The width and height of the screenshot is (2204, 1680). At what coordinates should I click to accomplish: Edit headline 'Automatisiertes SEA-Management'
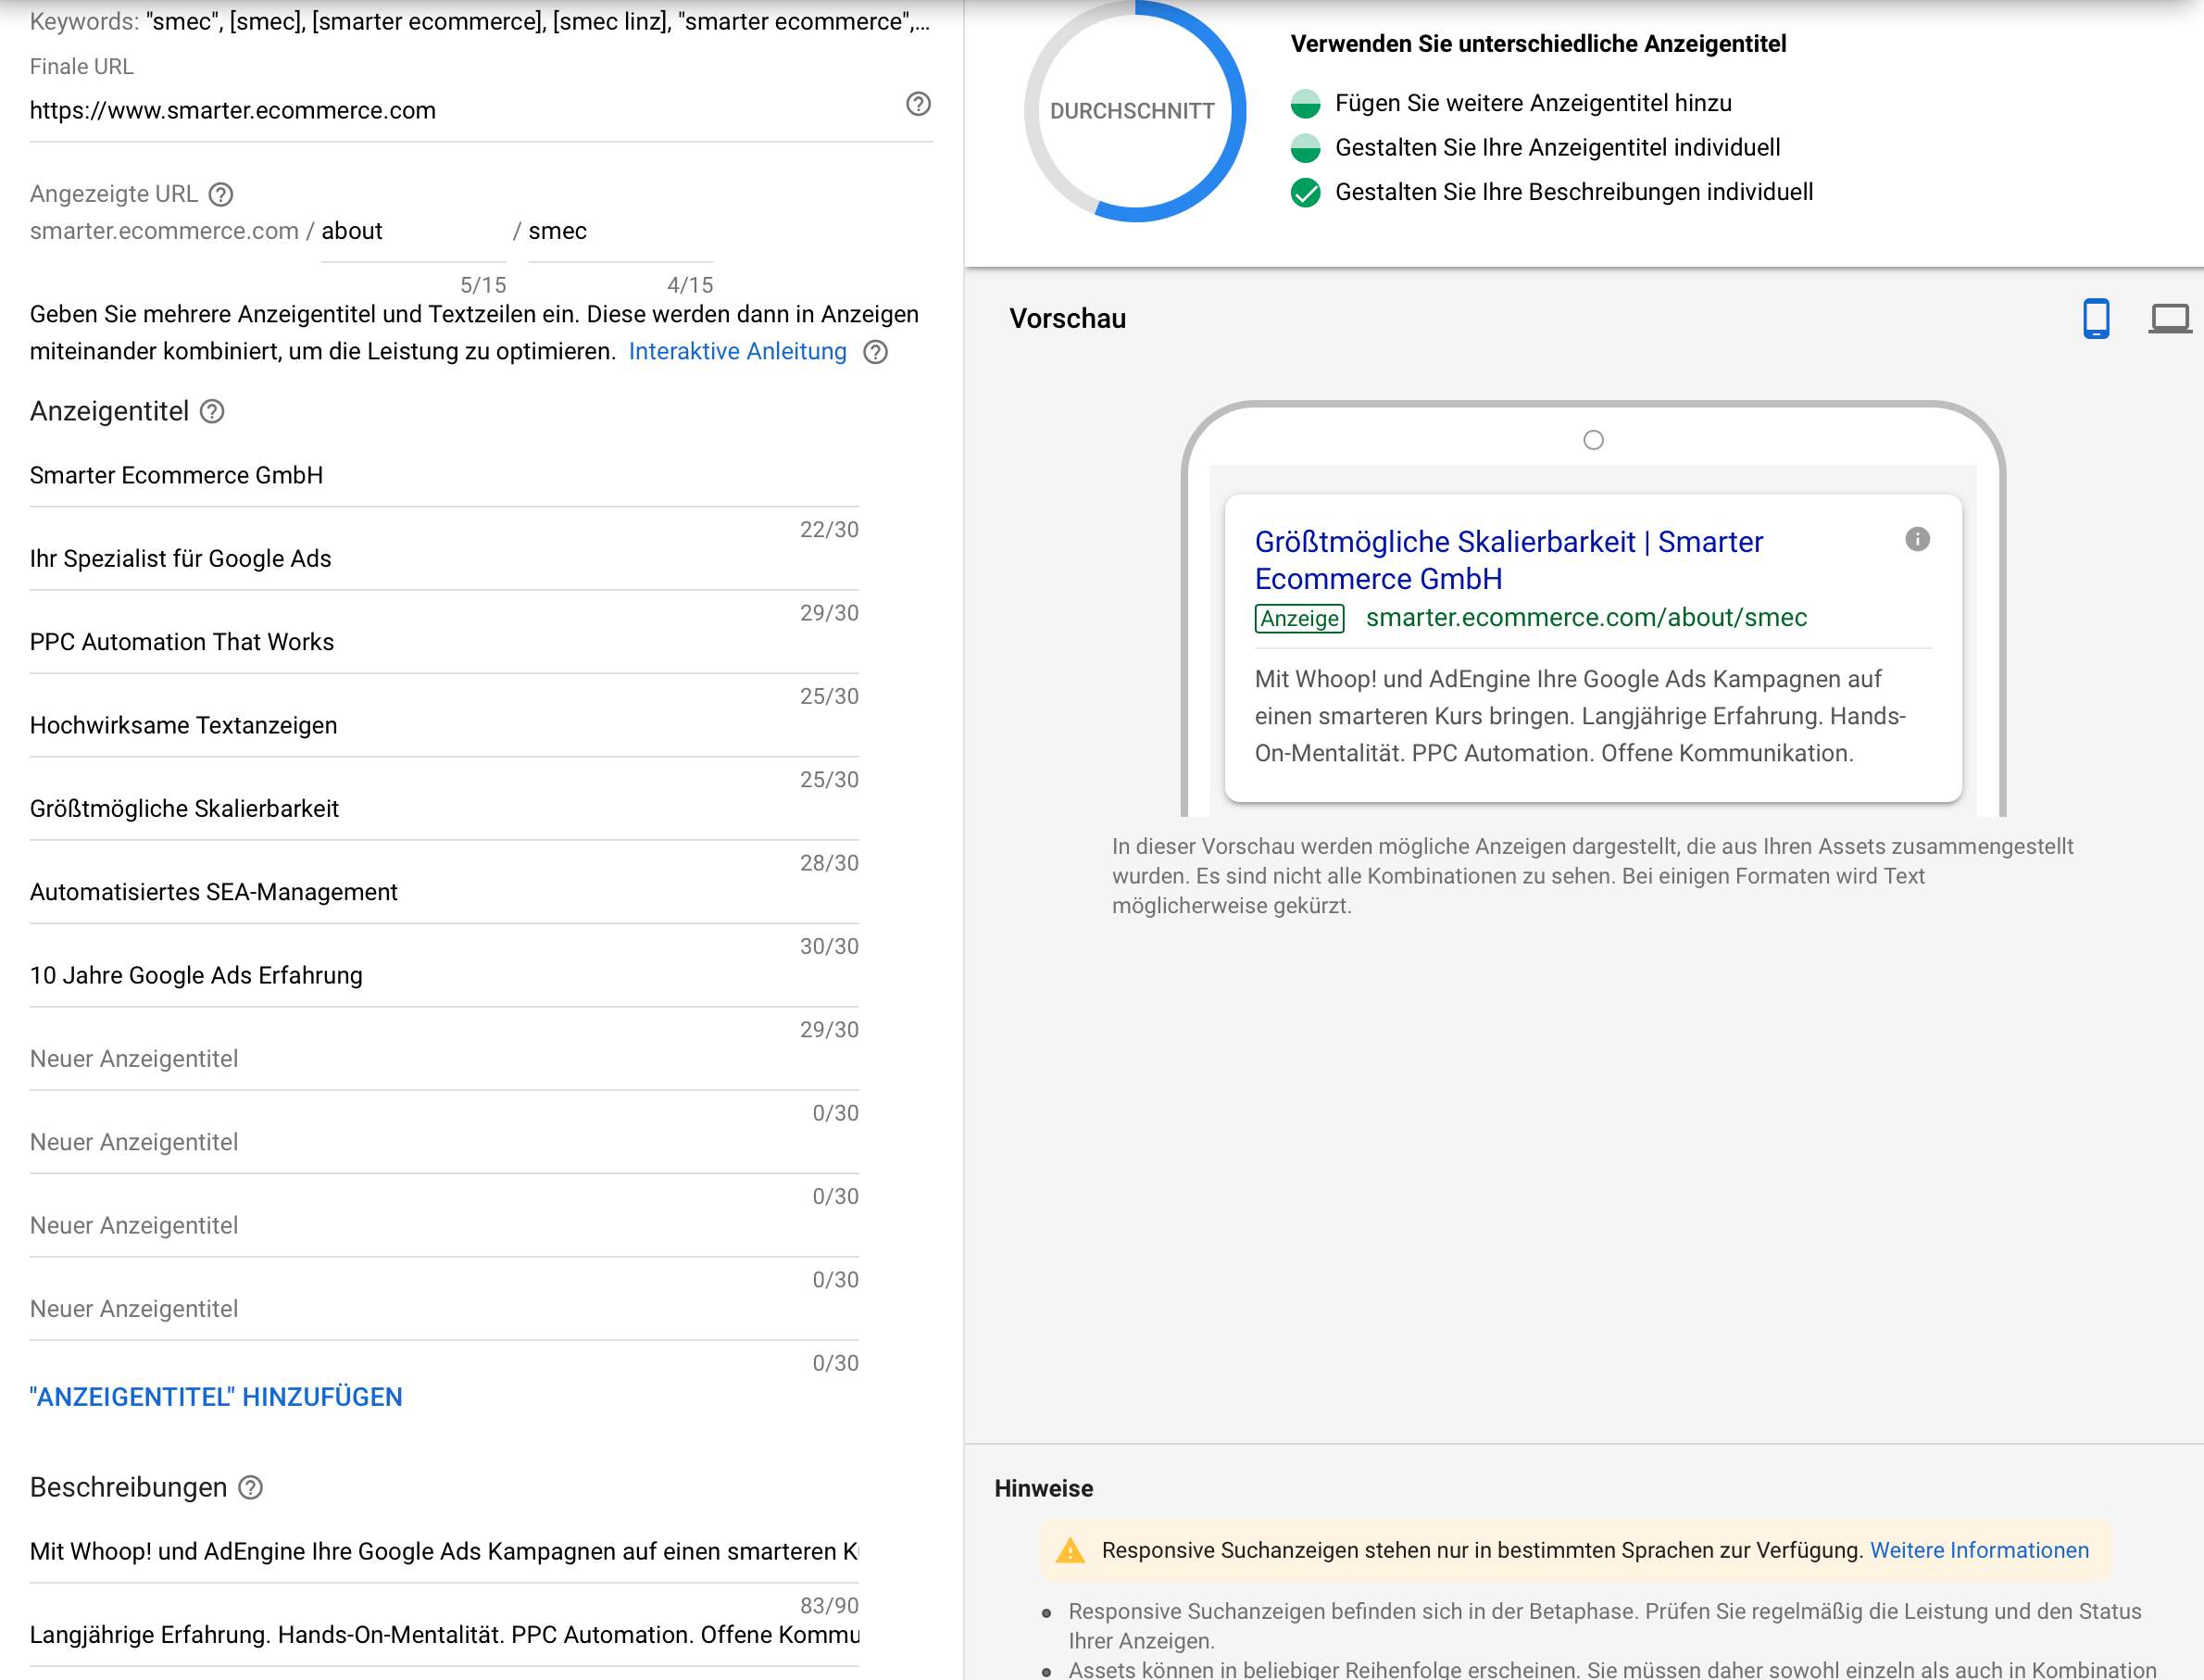click(444, 892)
